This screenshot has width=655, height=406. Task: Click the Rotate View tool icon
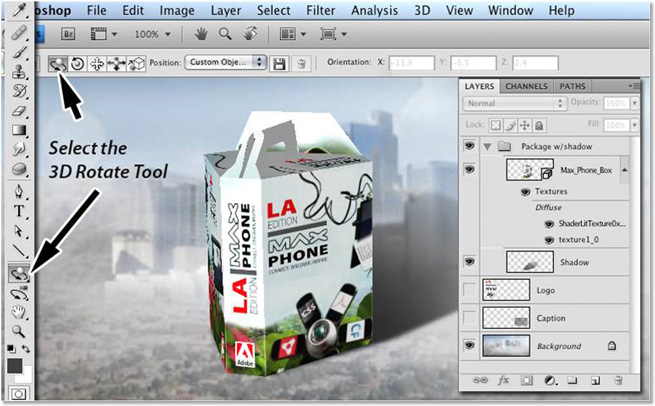coord(251,34)
